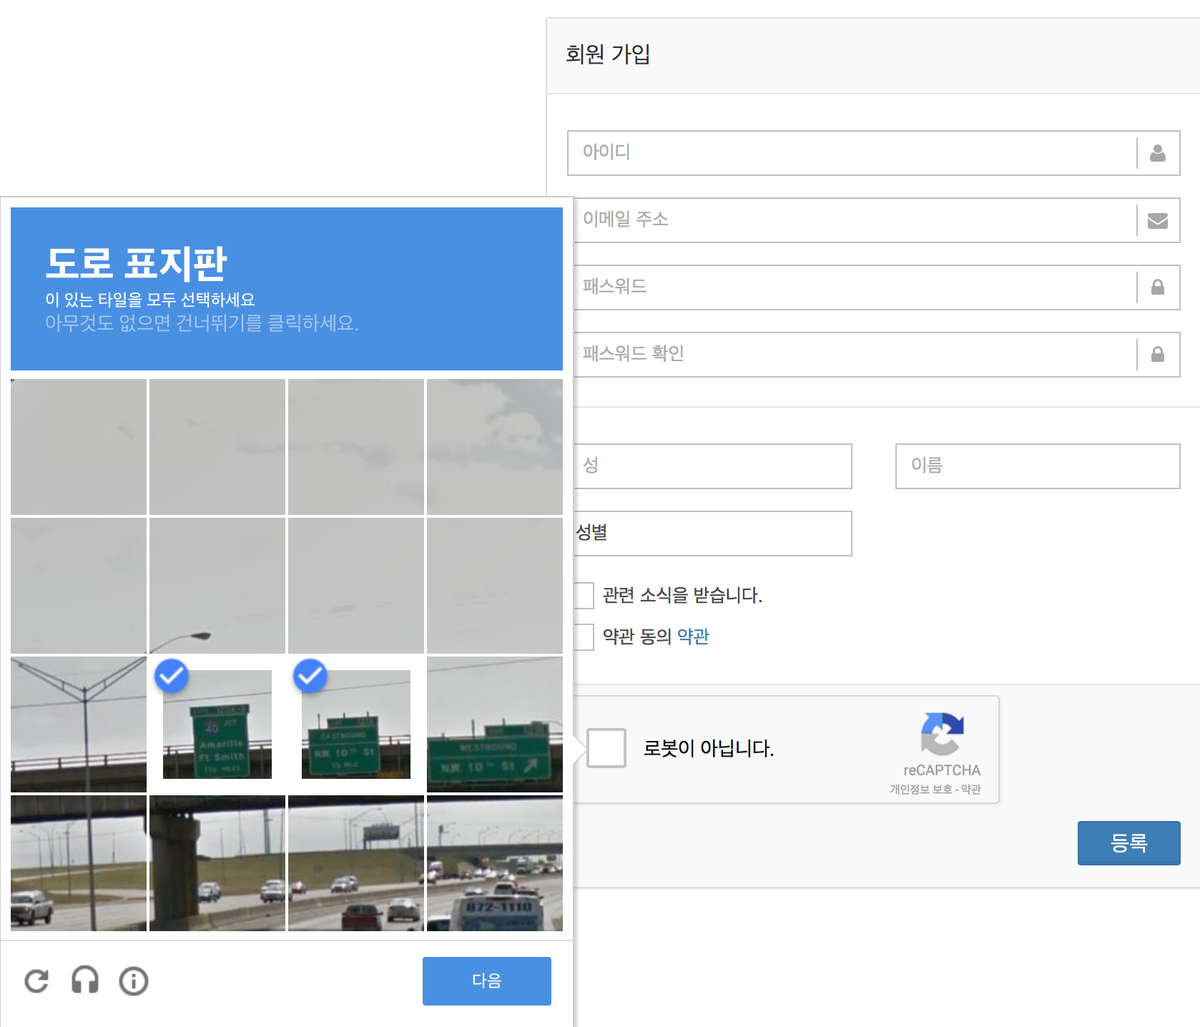
Task: Select the tile with the distant billboard and cars
Action: [356, 863]
